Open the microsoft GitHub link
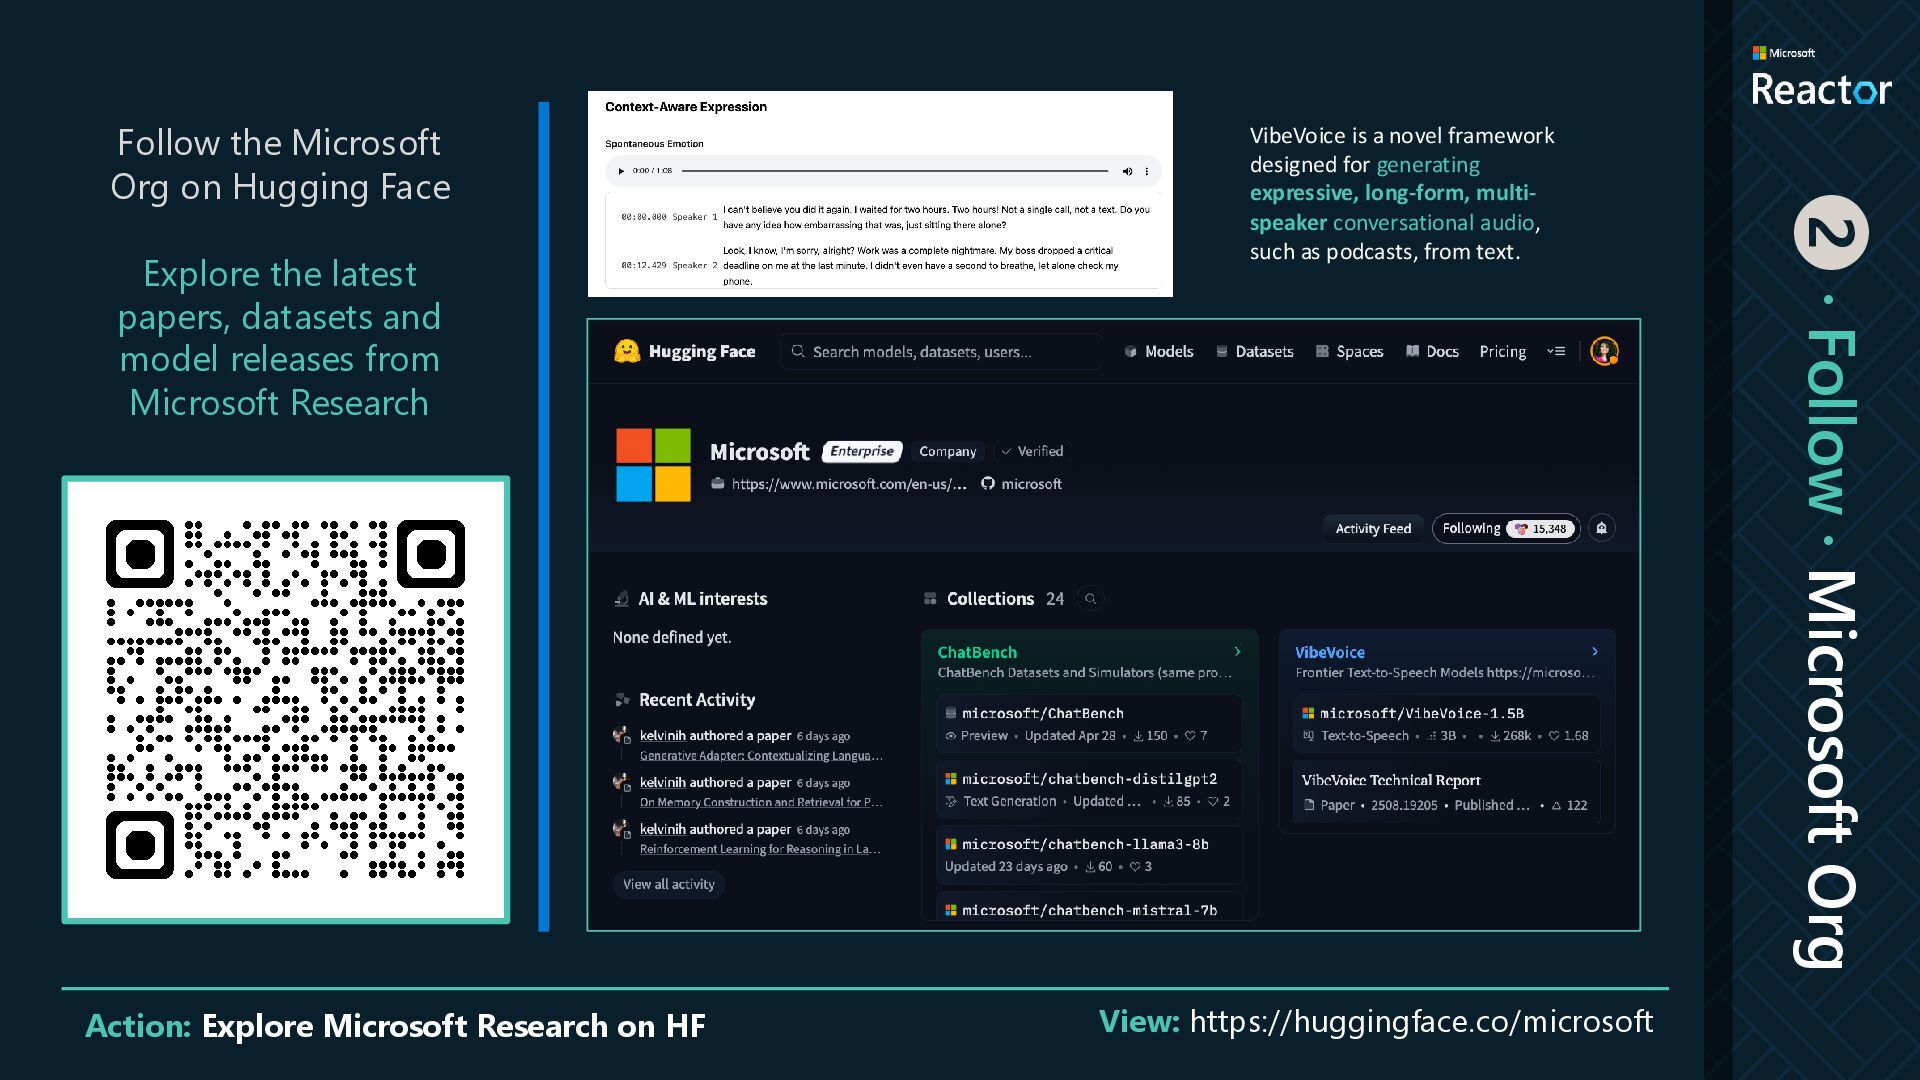 click(x=1031, y=484)
